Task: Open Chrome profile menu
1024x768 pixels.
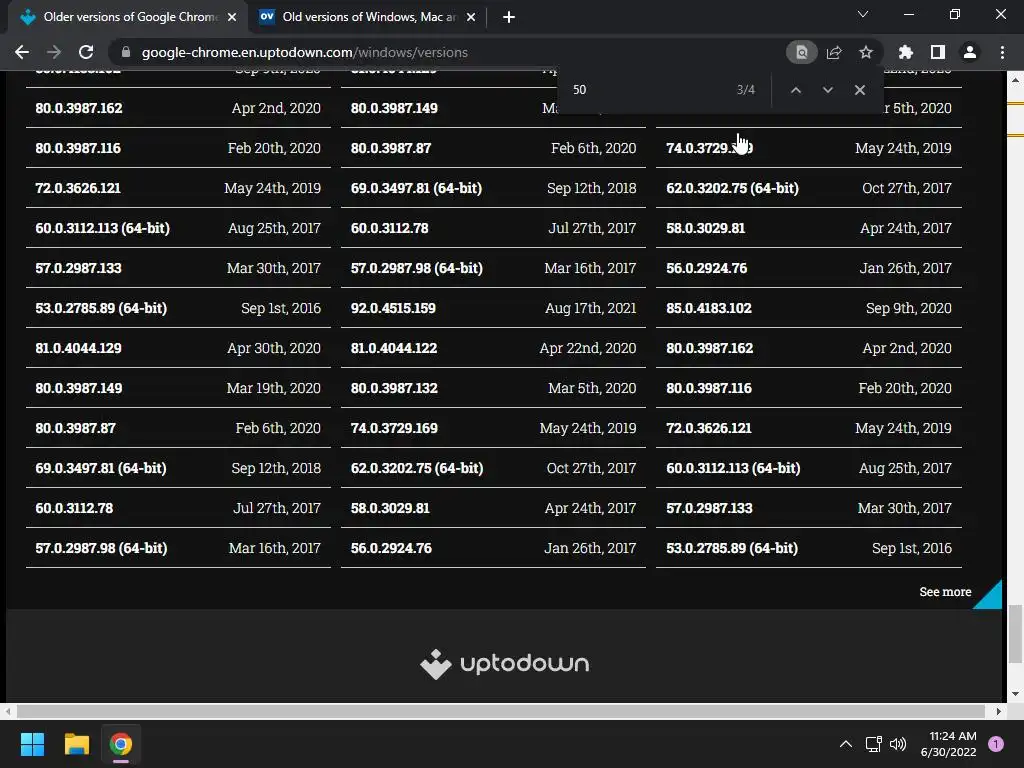Action: (x=970, y=52)
